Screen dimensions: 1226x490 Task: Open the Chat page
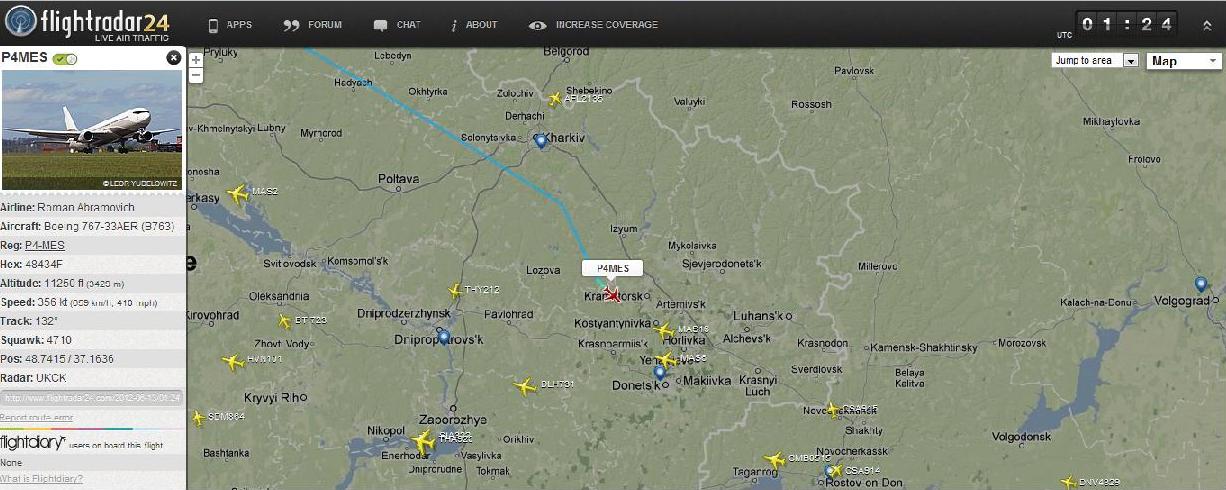397,25
